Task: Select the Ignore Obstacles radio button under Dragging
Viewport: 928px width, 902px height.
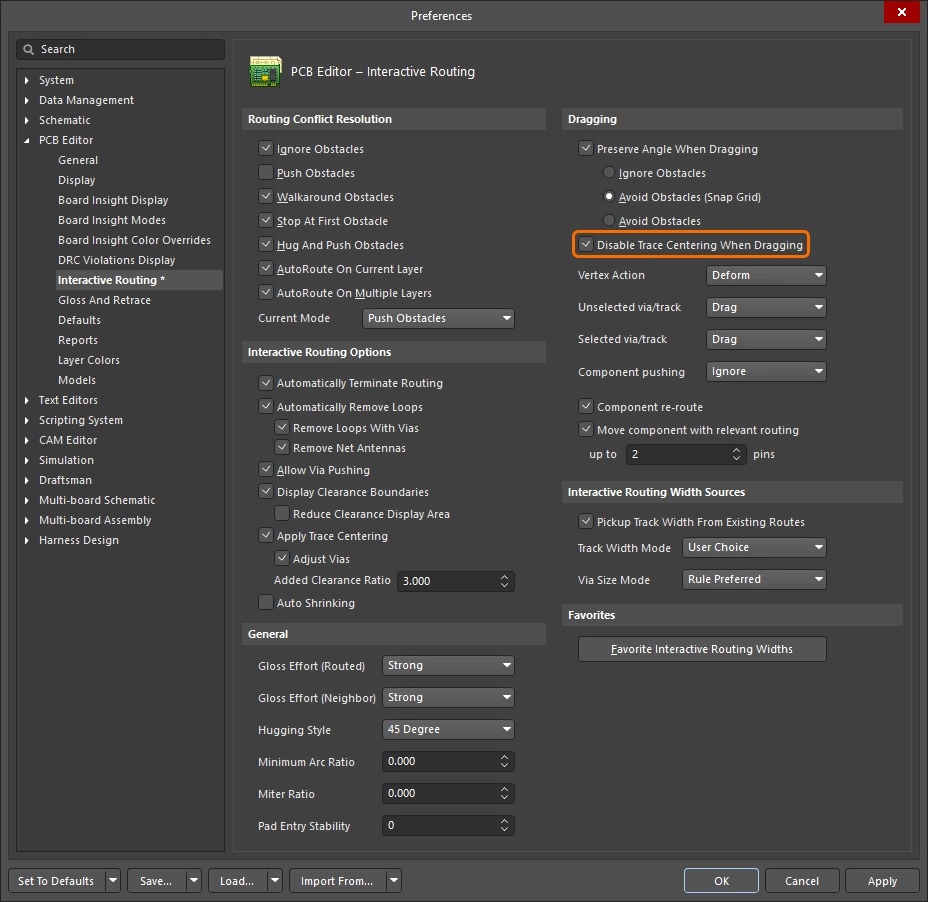Action: point(608,172)
